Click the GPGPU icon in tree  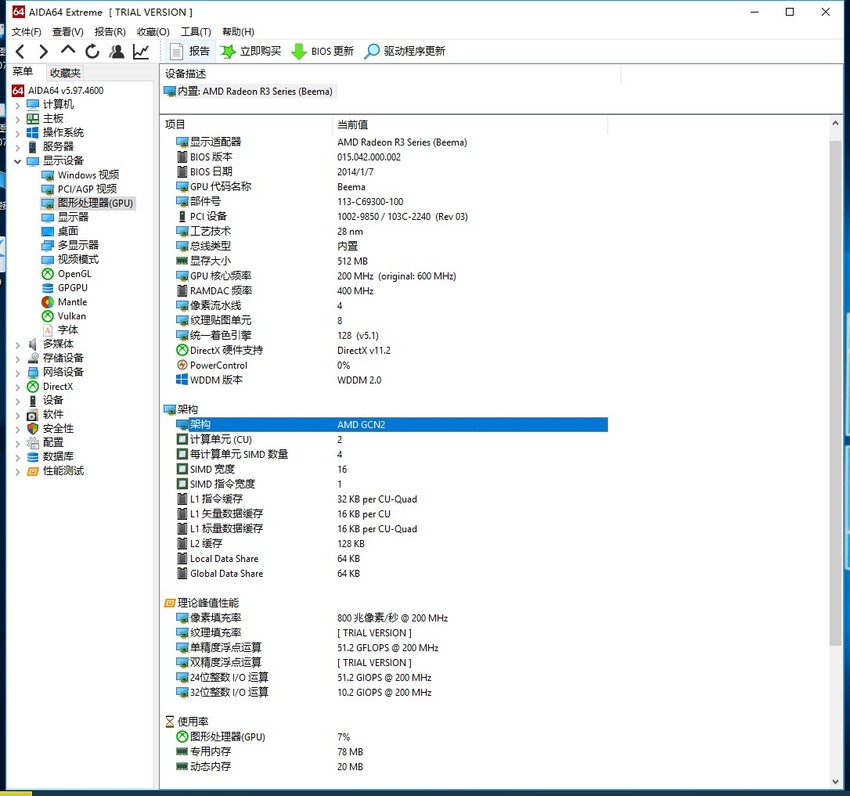click(48, 288)
